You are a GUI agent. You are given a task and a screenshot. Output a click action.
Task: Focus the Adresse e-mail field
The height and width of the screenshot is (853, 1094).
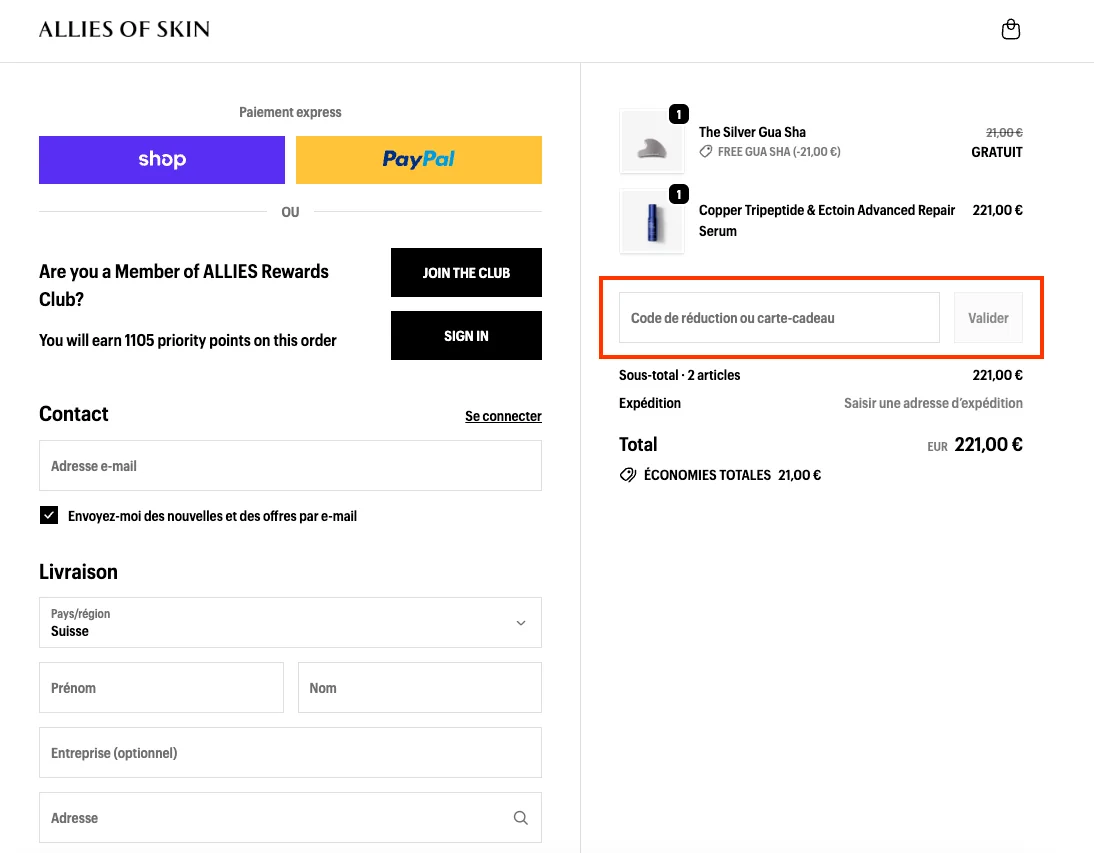pyautogui.click(x=290, y=465)
